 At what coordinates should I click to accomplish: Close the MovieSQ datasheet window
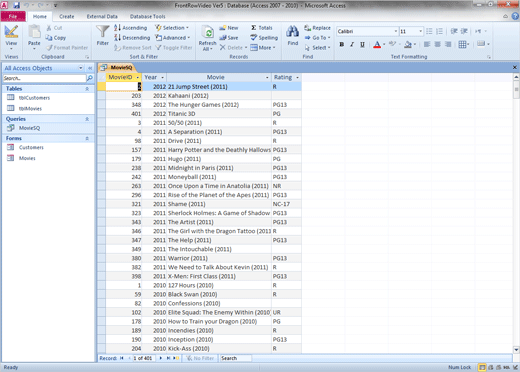tap(515, 67)
